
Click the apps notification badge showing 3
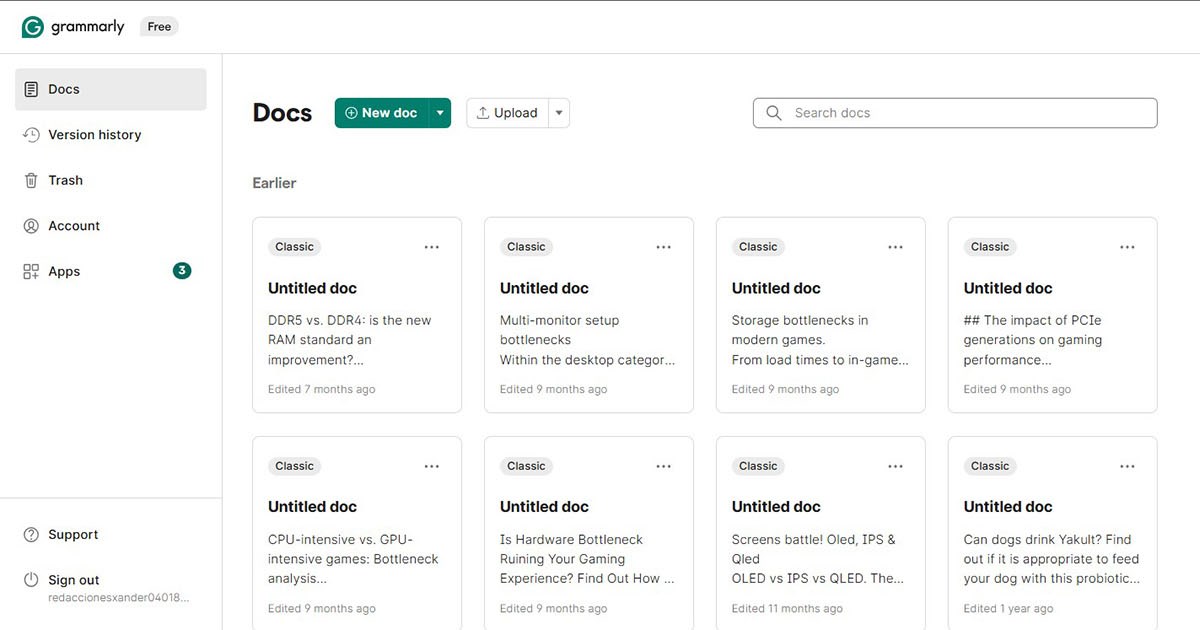point(182,271)
